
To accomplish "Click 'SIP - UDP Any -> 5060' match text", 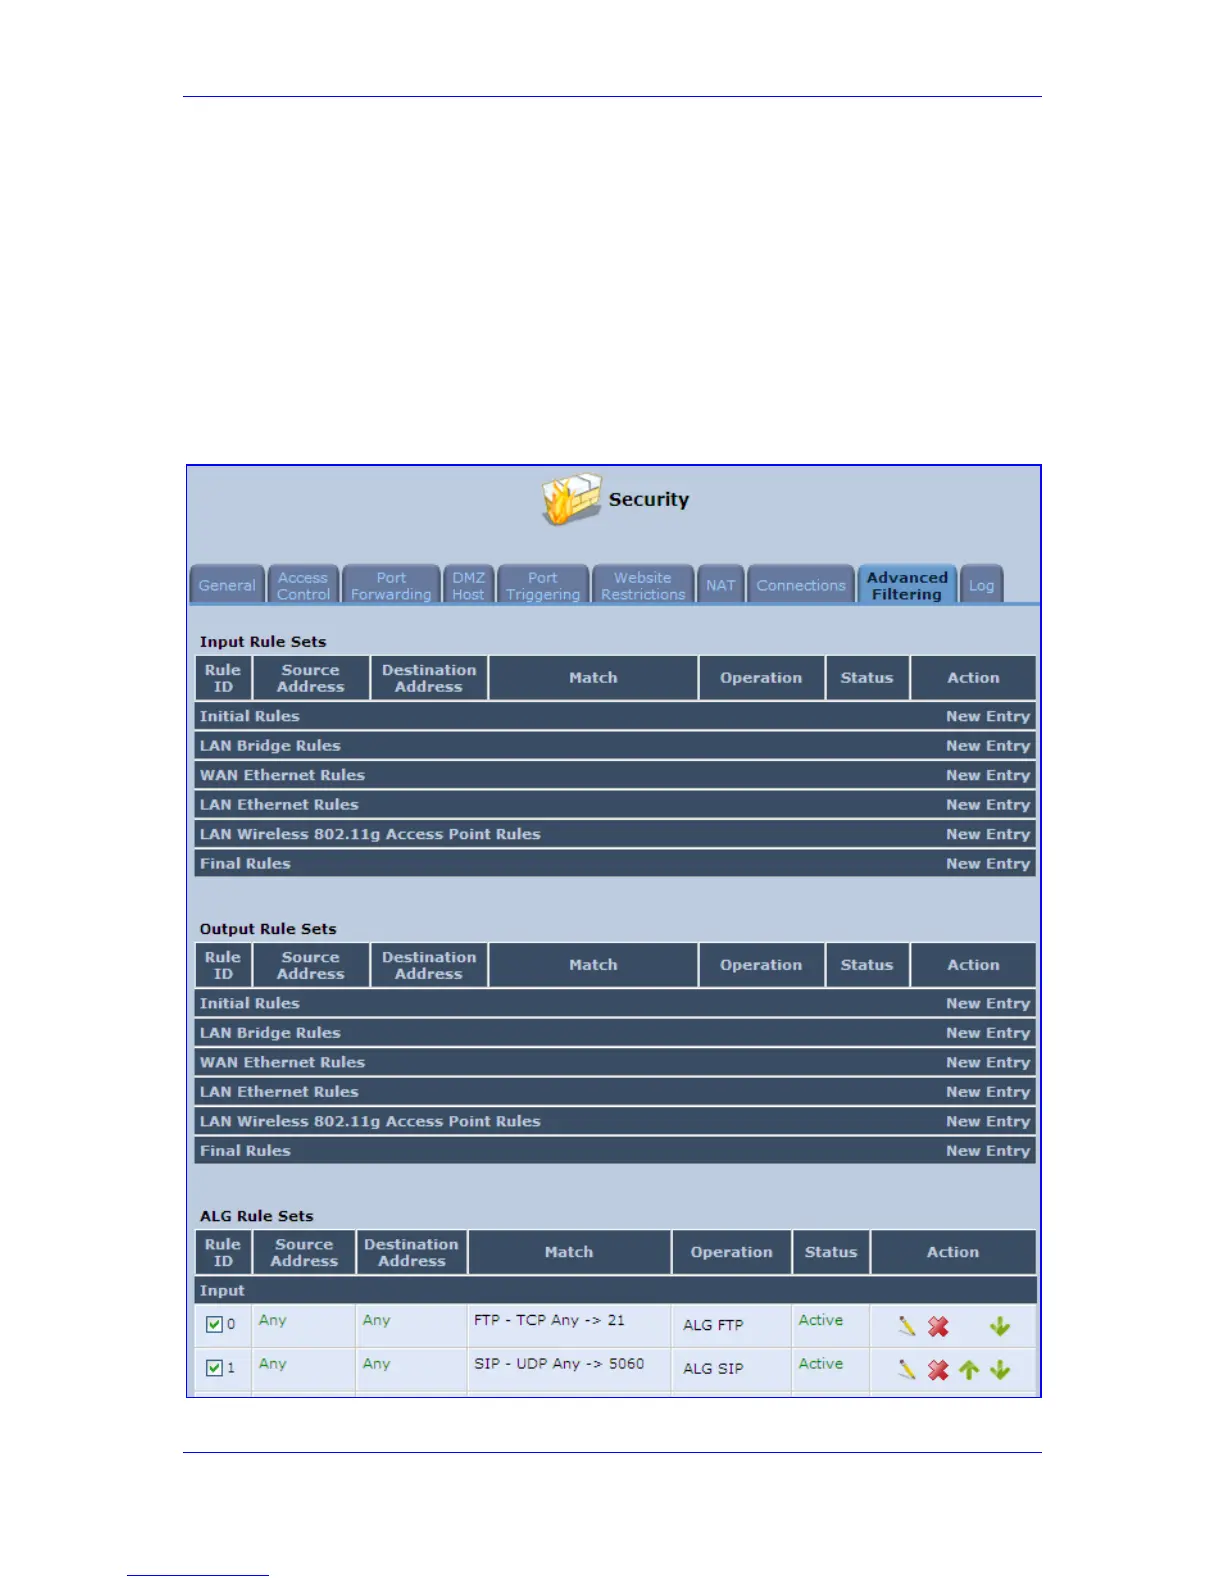I will 559,1363.
